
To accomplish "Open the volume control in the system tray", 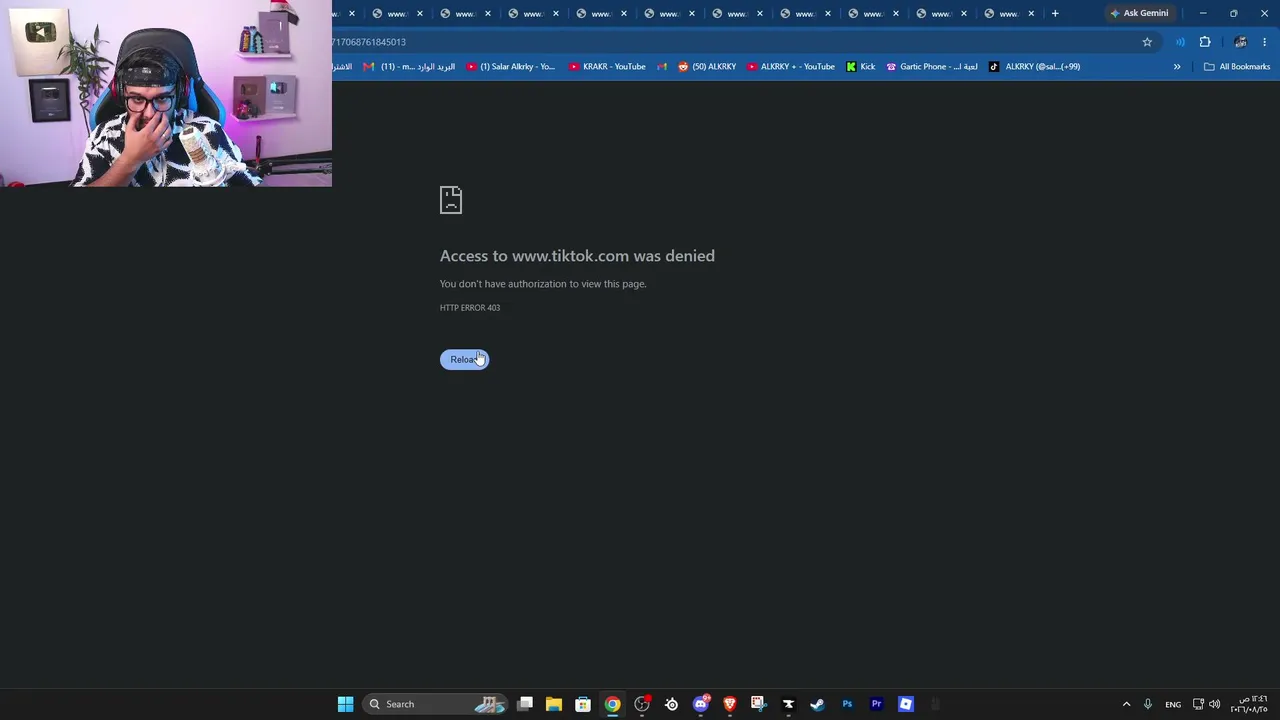I will 1215,704.
